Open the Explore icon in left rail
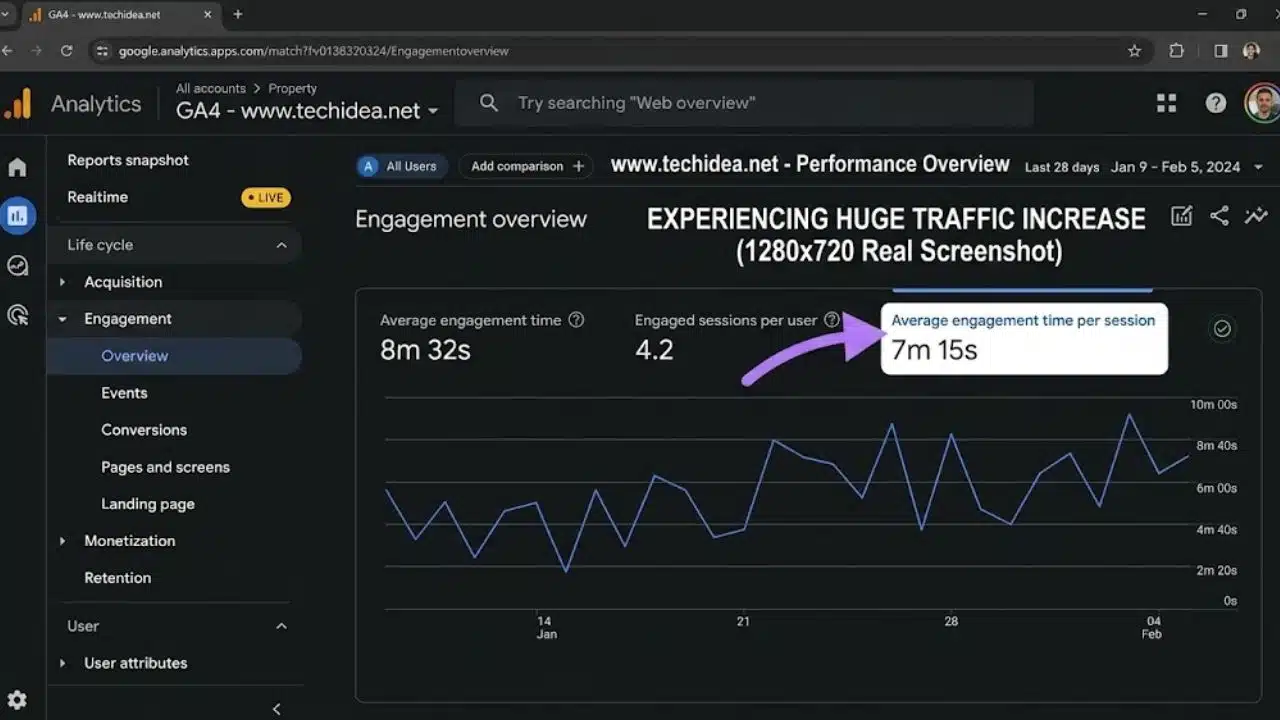The image size is (1280, 720). [x=17, y=265]
